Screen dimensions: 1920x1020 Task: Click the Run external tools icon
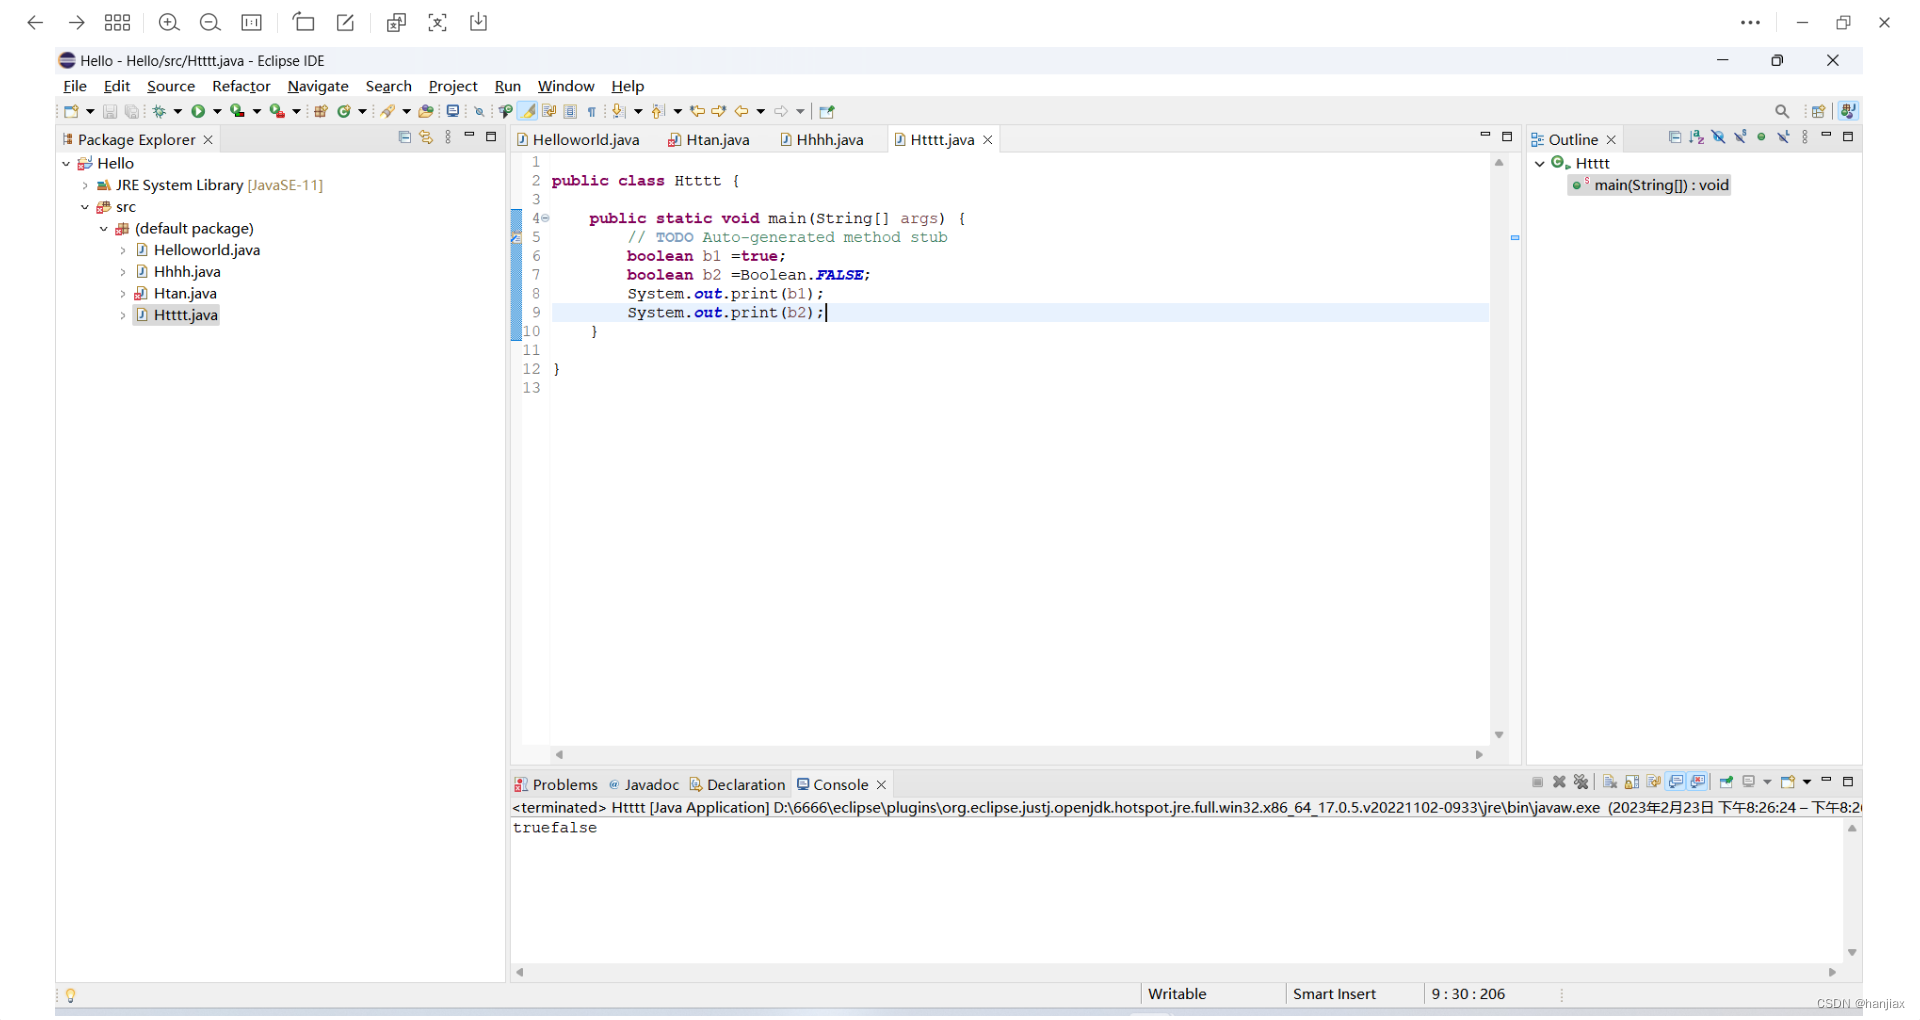(277, 111)
